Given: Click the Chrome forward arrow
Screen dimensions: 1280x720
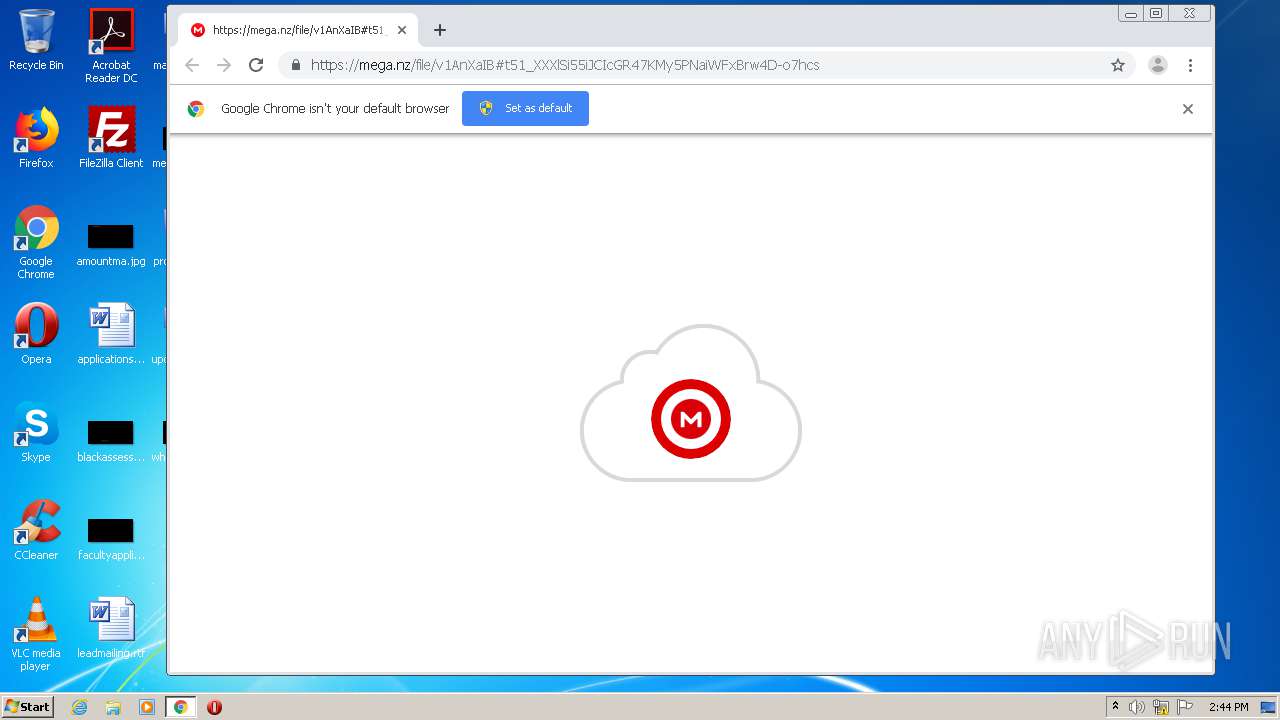Looking at the screenshot, I should tap(224, 65).
